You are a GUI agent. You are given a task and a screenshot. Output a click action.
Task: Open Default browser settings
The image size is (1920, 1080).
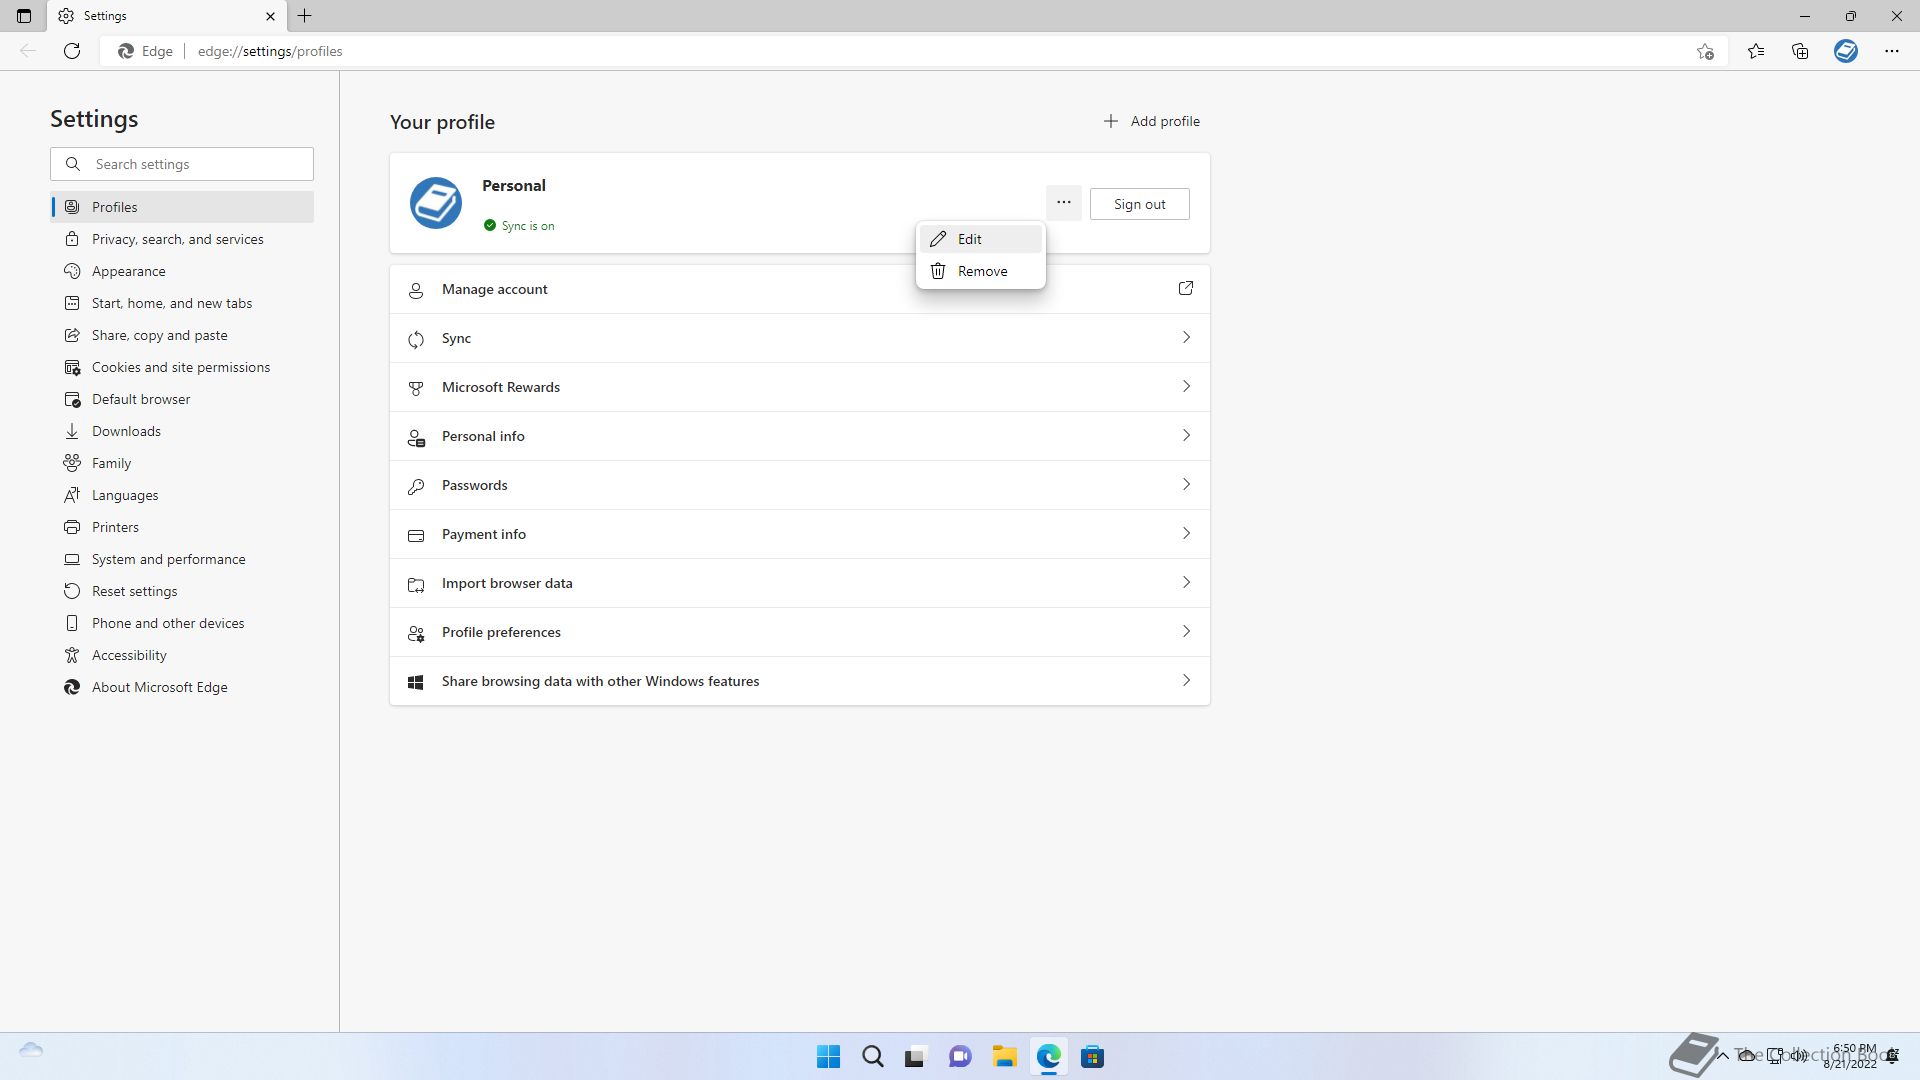pos(182,399)
